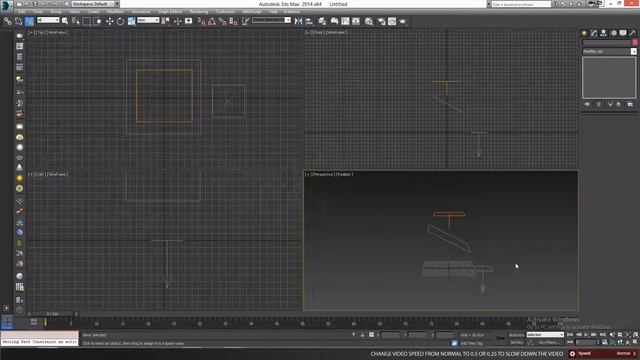Toggle the Pin Stack icon
Image resolution: width=640 pixels, height=360 pixels.
pos(587,104)
